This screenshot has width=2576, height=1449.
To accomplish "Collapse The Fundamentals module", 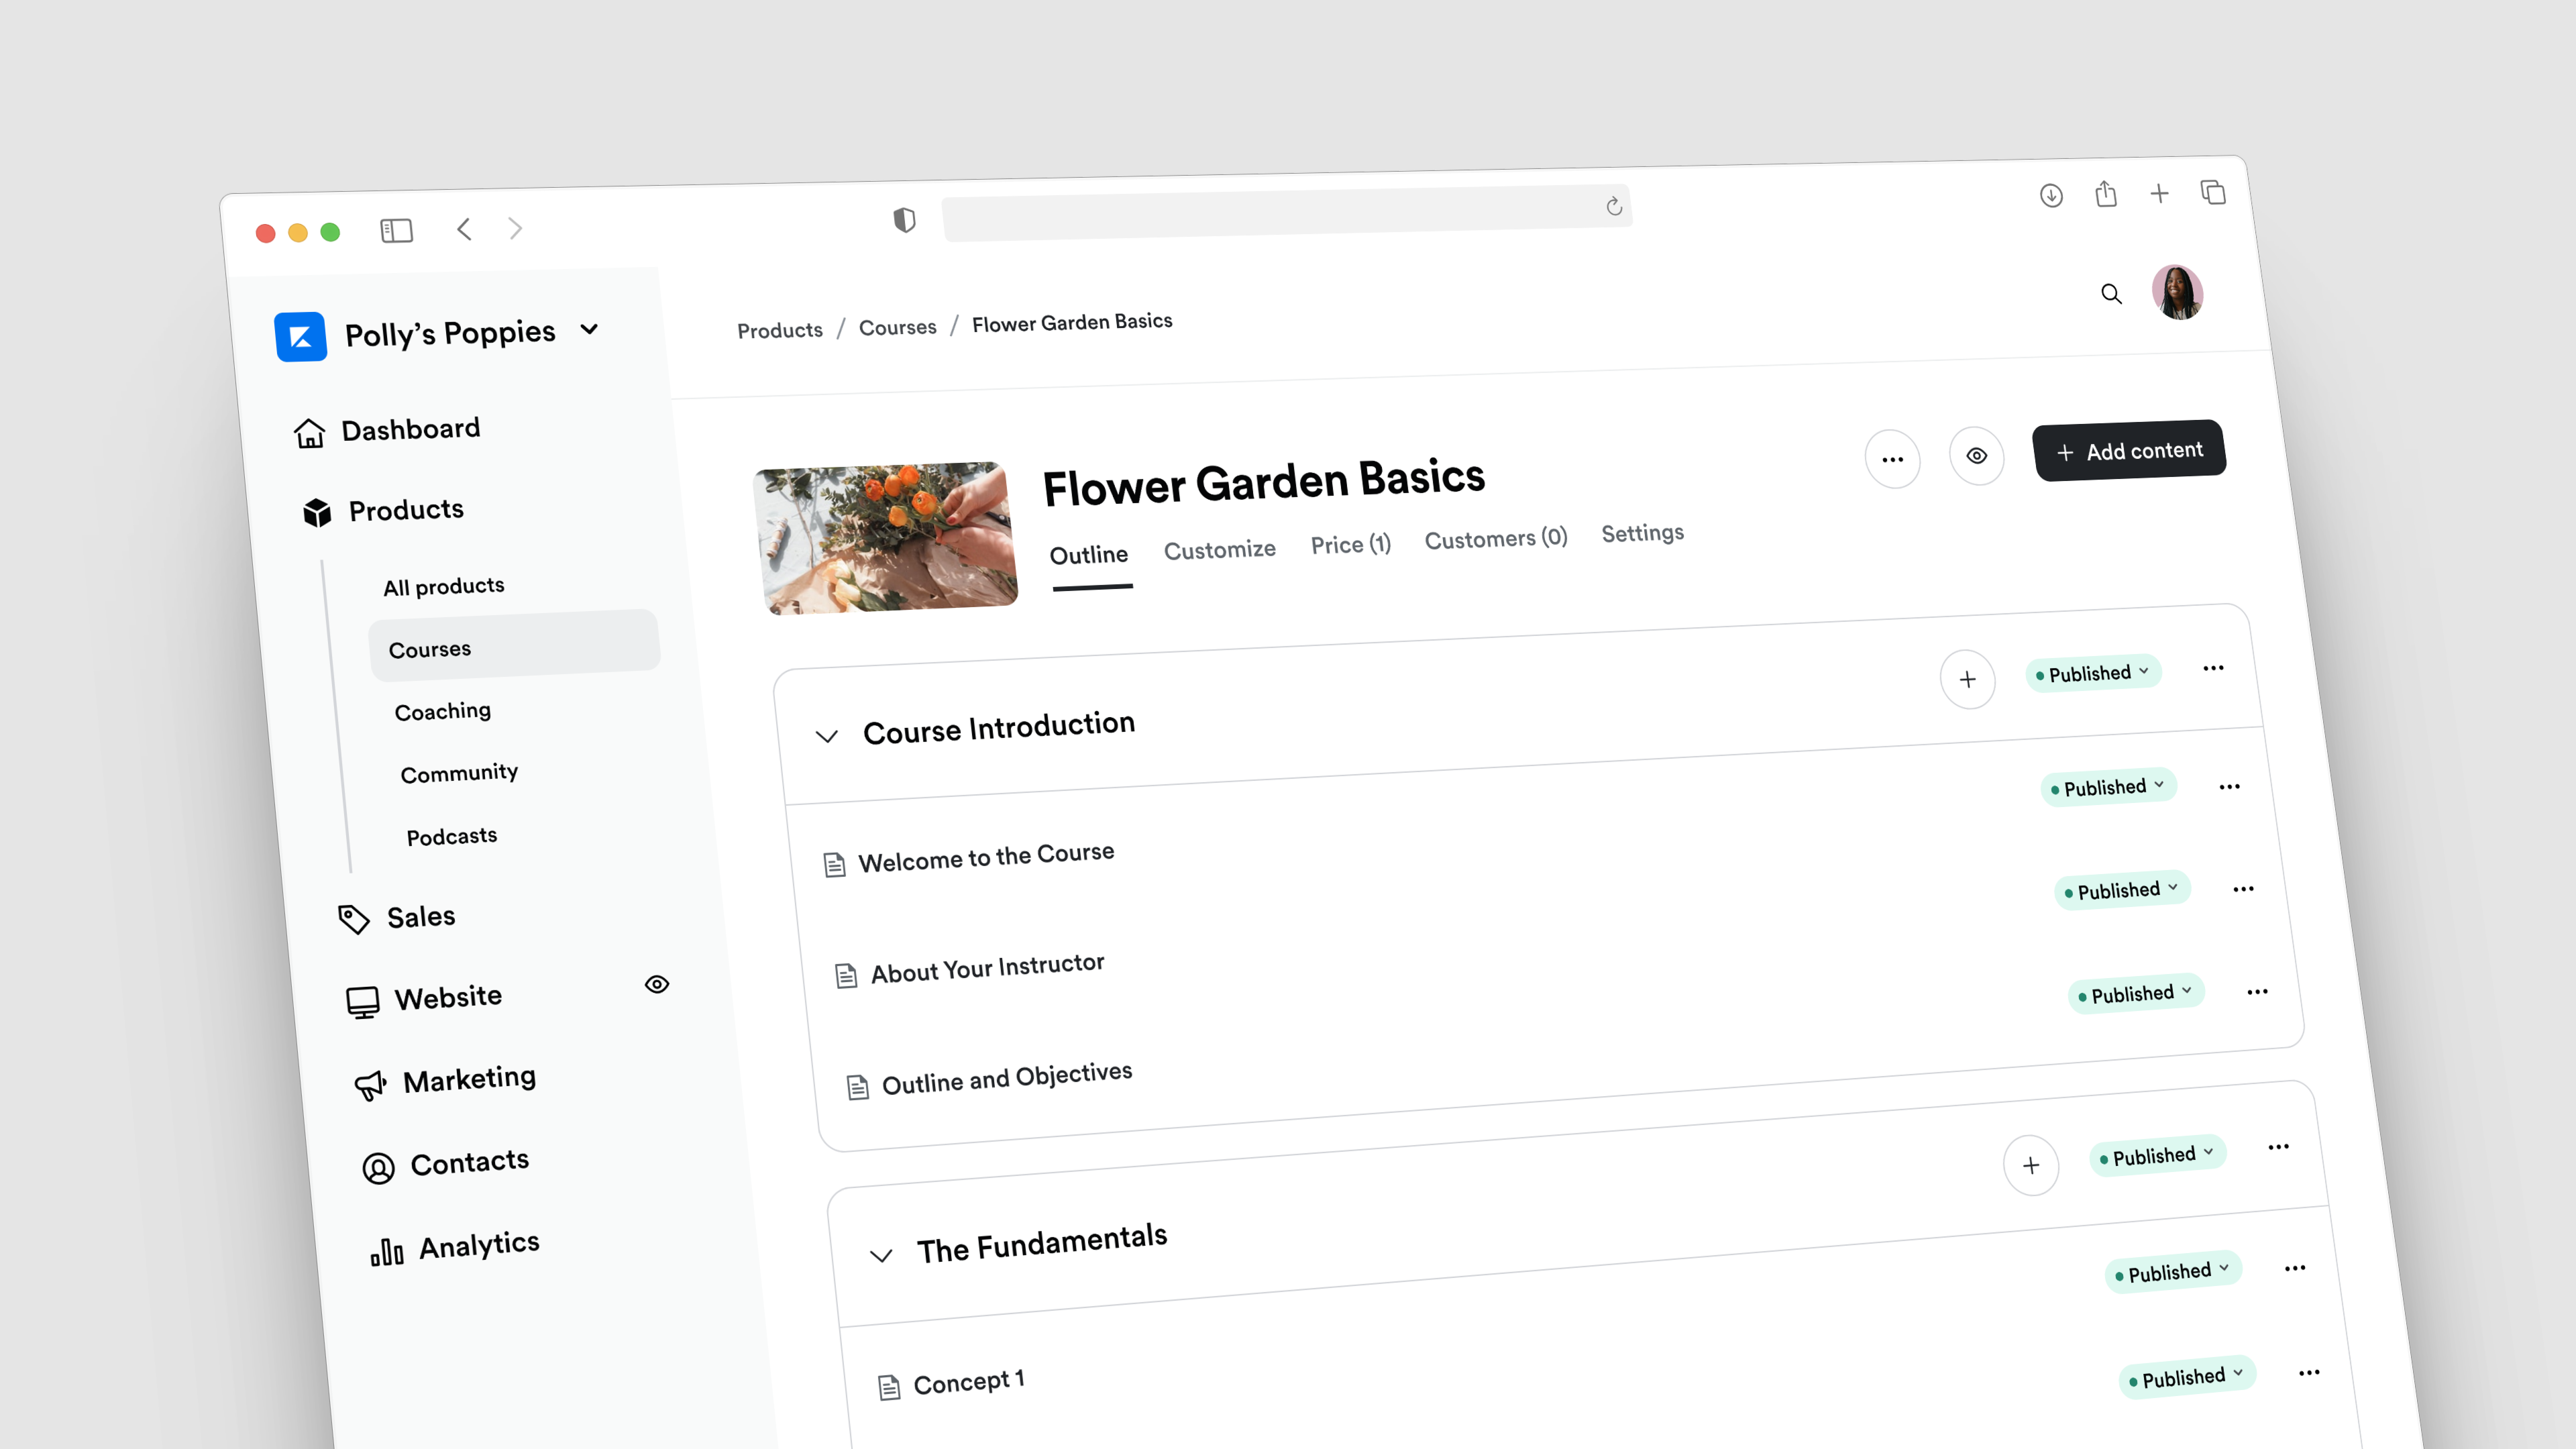I will [x=880, y=1255].
